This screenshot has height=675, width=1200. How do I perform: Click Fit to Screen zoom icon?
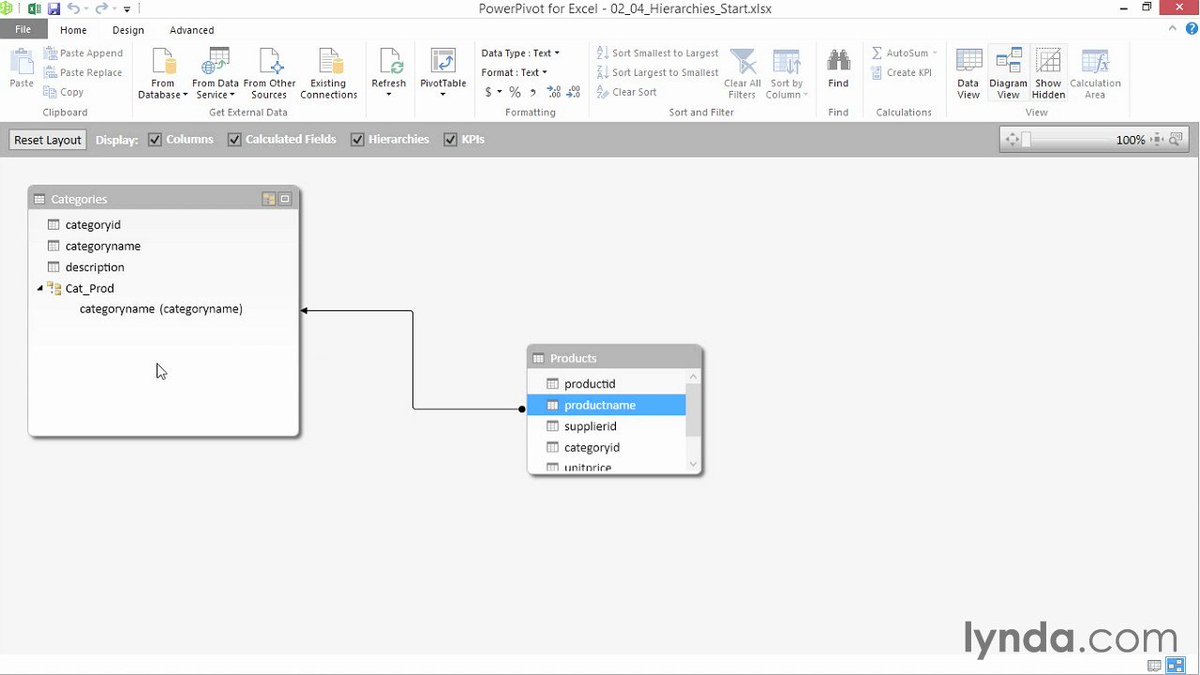[1011, 140]
